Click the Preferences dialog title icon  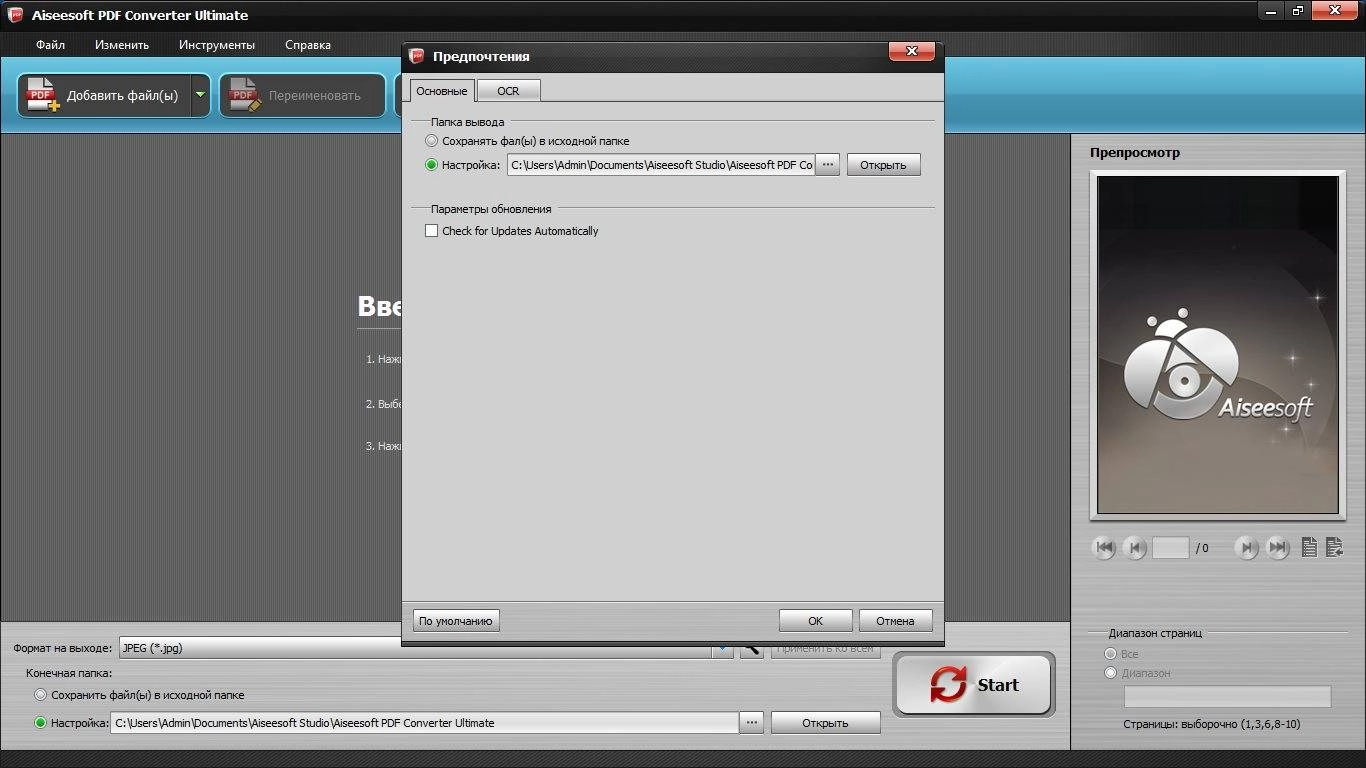417,56
